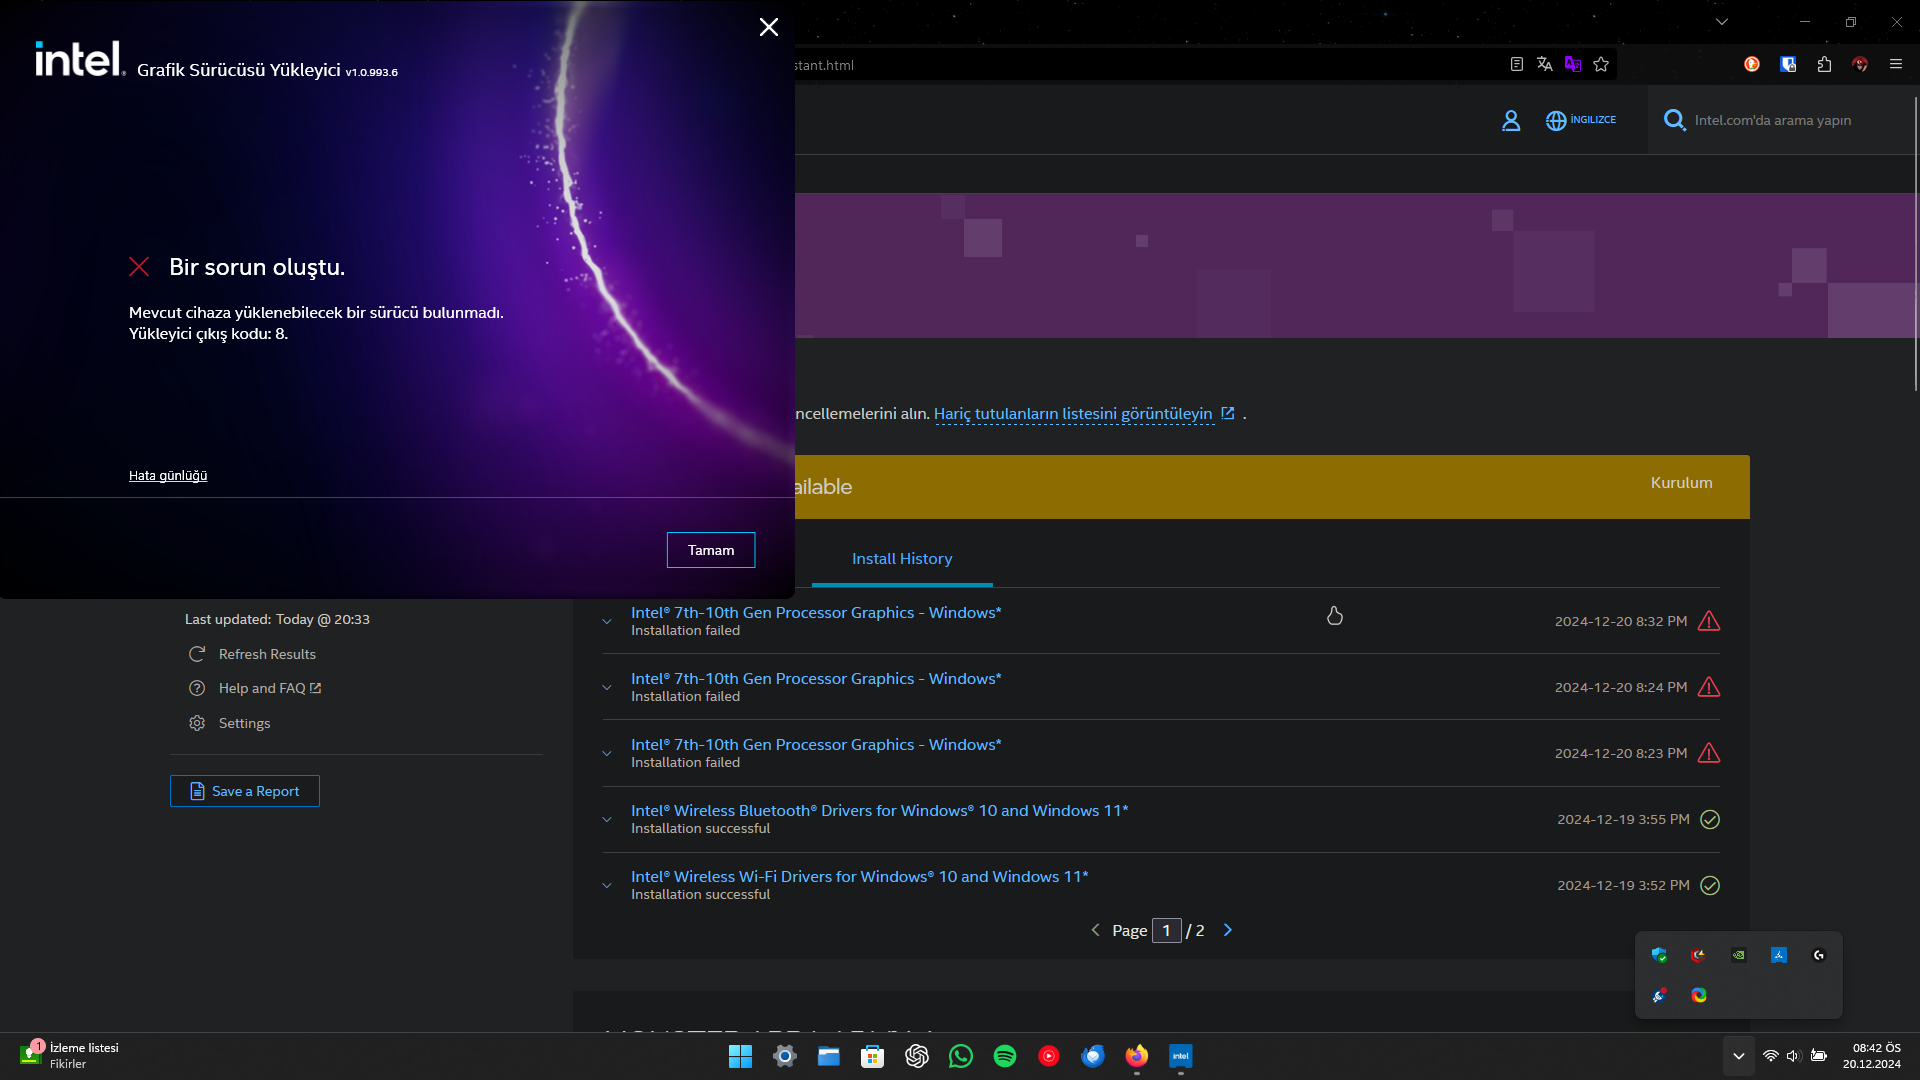Open Help and FAQ question icon
The height and width of the screenshot is (1080, 1920).
click(x=197, y=688)
